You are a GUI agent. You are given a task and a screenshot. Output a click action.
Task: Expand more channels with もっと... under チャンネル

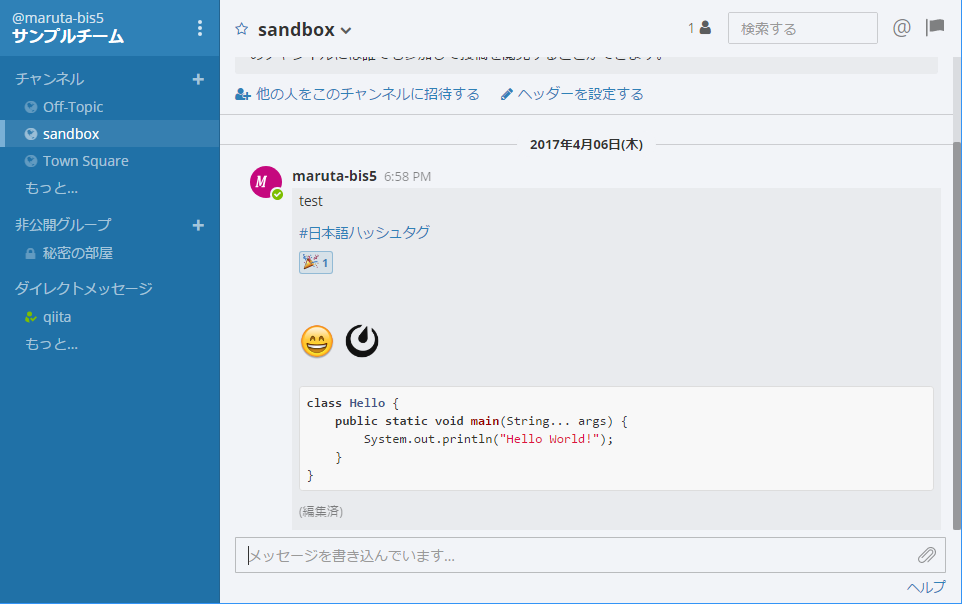pyautogui.click(x=51, y=188)
